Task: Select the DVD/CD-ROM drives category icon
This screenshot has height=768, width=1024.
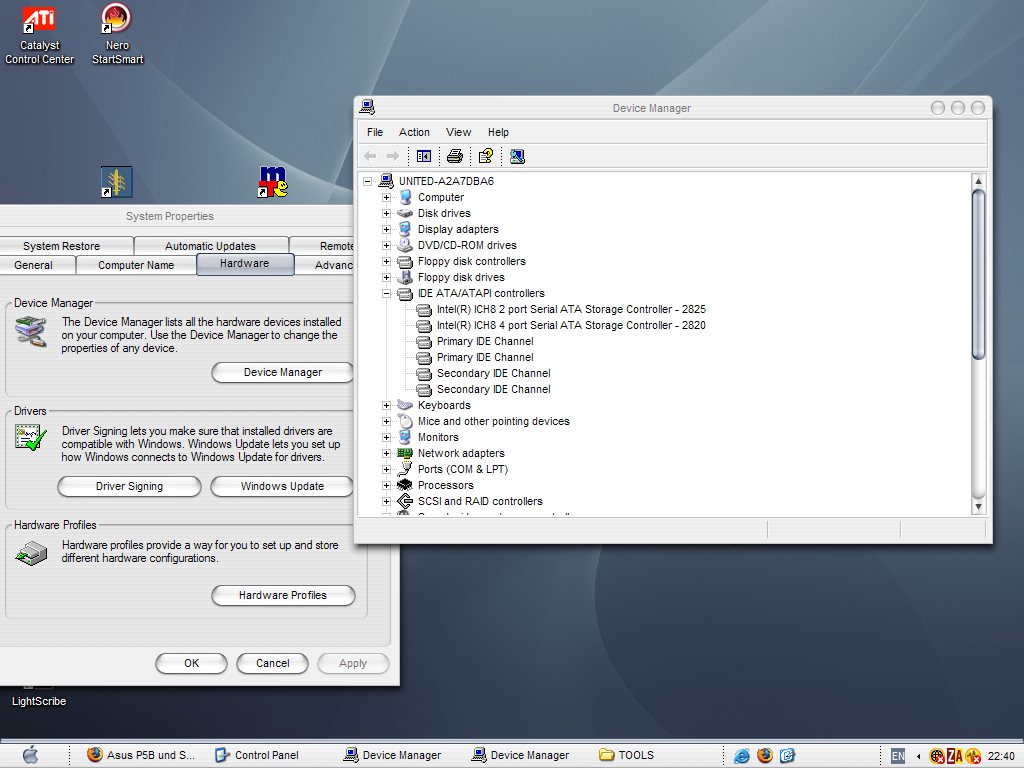Action: [405, 245]
